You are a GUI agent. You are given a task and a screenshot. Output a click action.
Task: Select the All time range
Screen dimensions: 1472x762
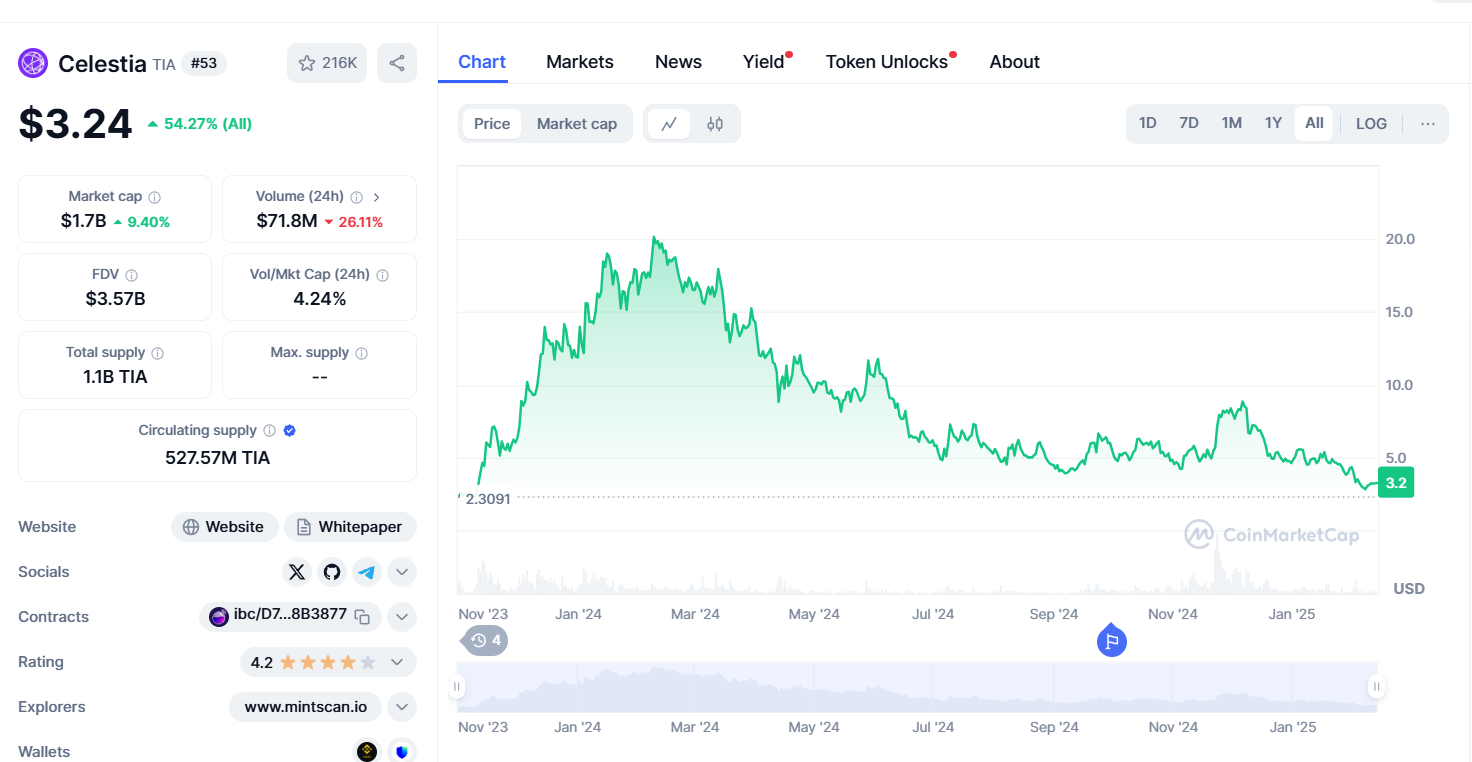(1314, 123)
